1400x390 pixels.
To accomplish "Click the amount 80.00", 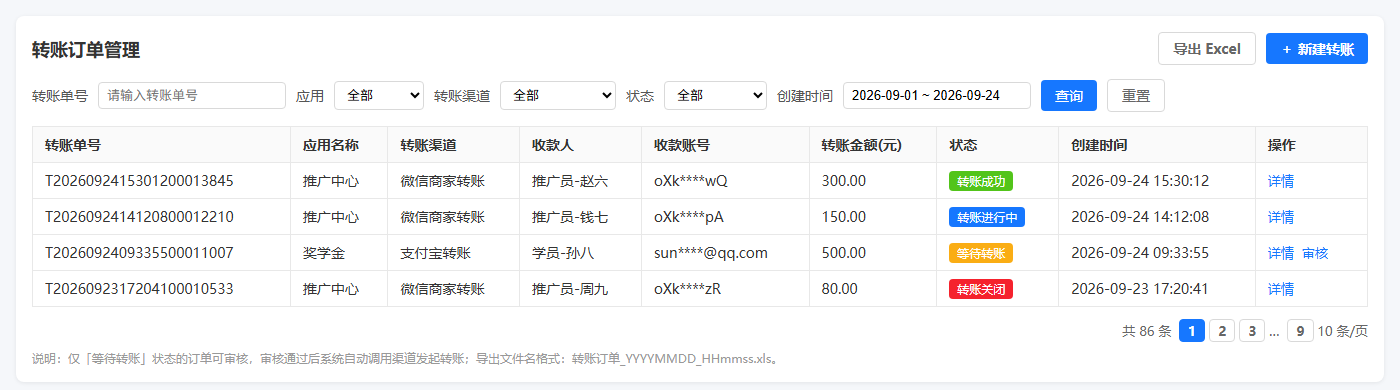I will pyautogui.click(x=840, y=289).
